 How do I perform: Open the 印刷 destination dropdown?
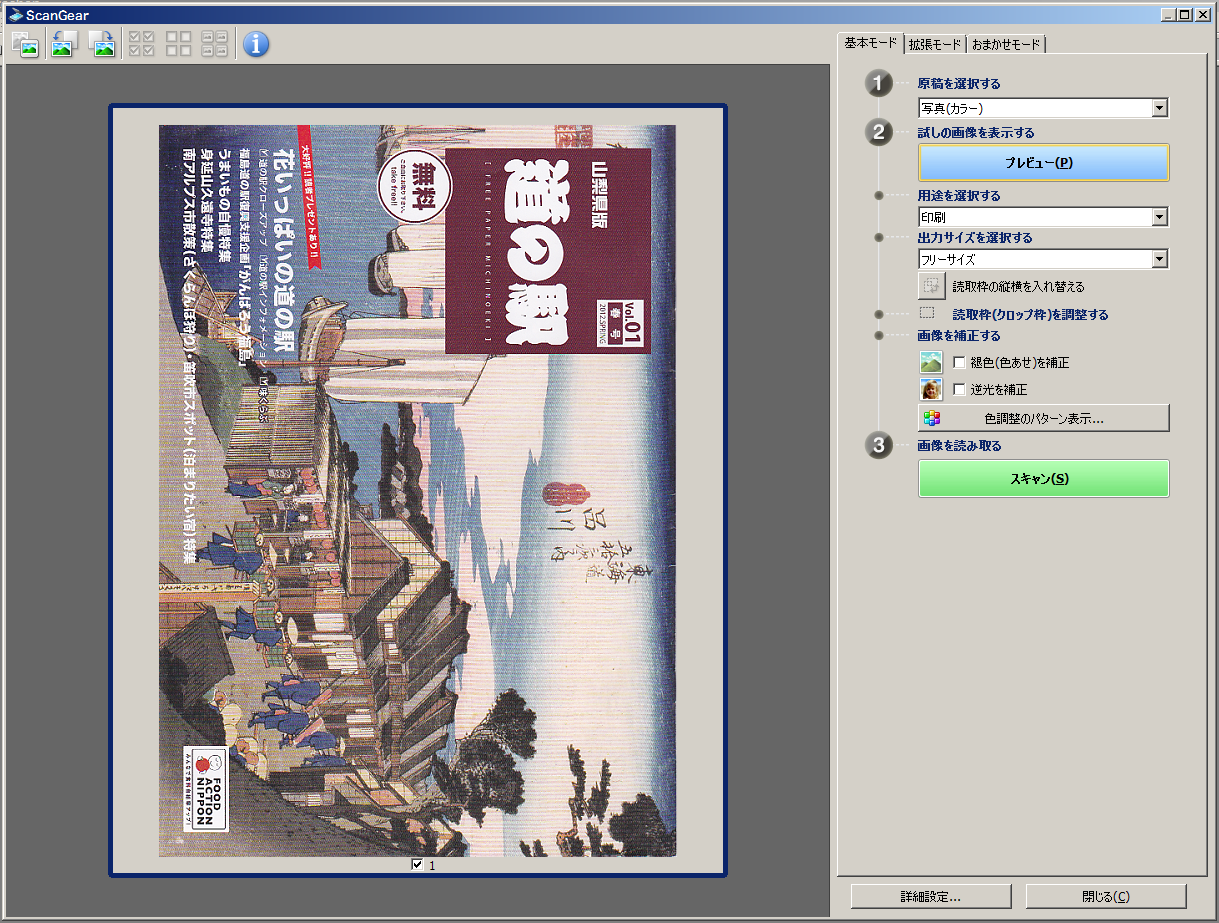tap(1043, 217)
